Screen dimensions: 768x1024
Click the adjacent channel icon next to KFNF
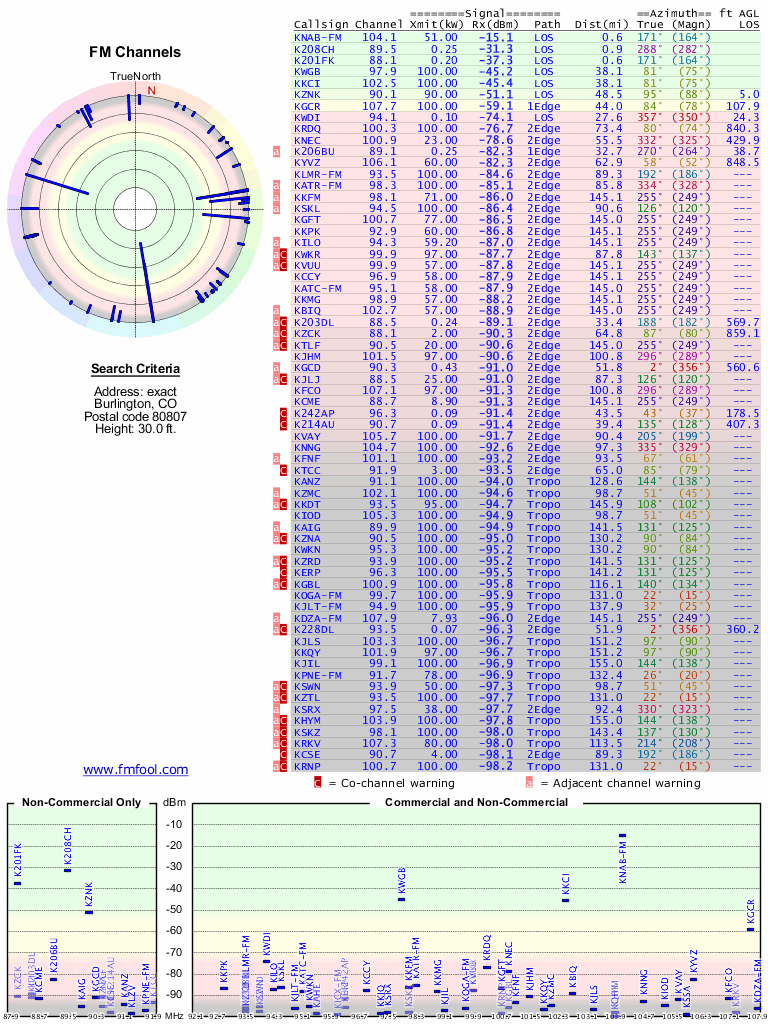(x=277, y=459)
